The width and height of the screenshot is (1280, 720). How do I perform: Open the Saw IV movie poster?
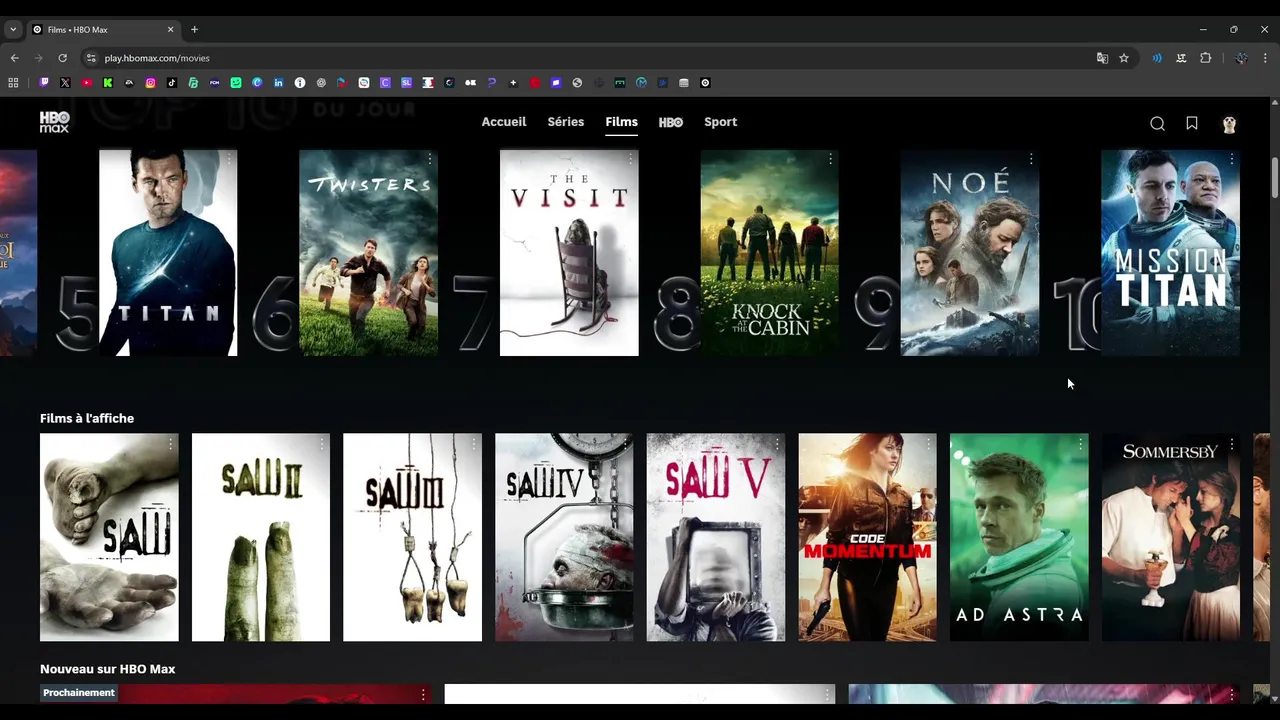pyautogui.click(x=564, y=537)
